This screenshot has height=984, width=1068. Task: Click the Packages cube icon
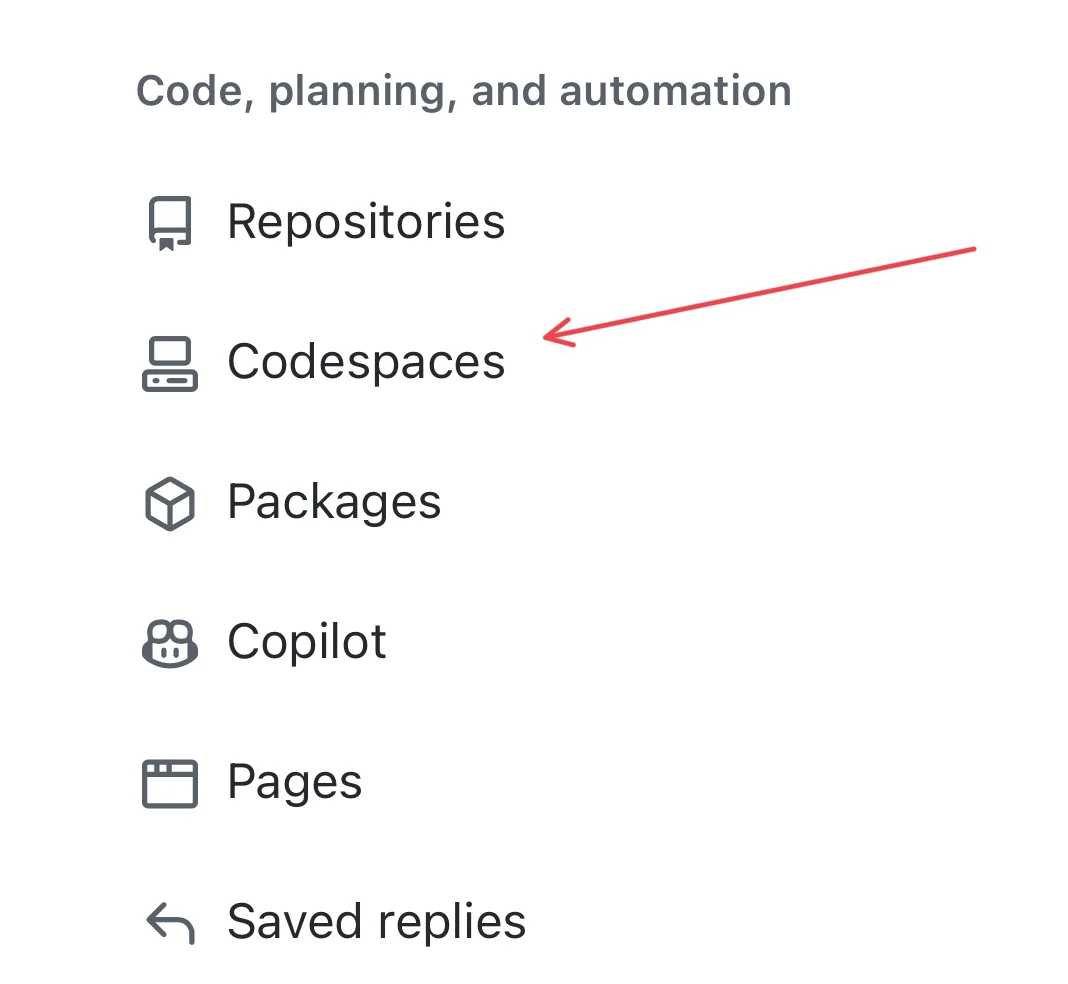click(x=168, y=502)
